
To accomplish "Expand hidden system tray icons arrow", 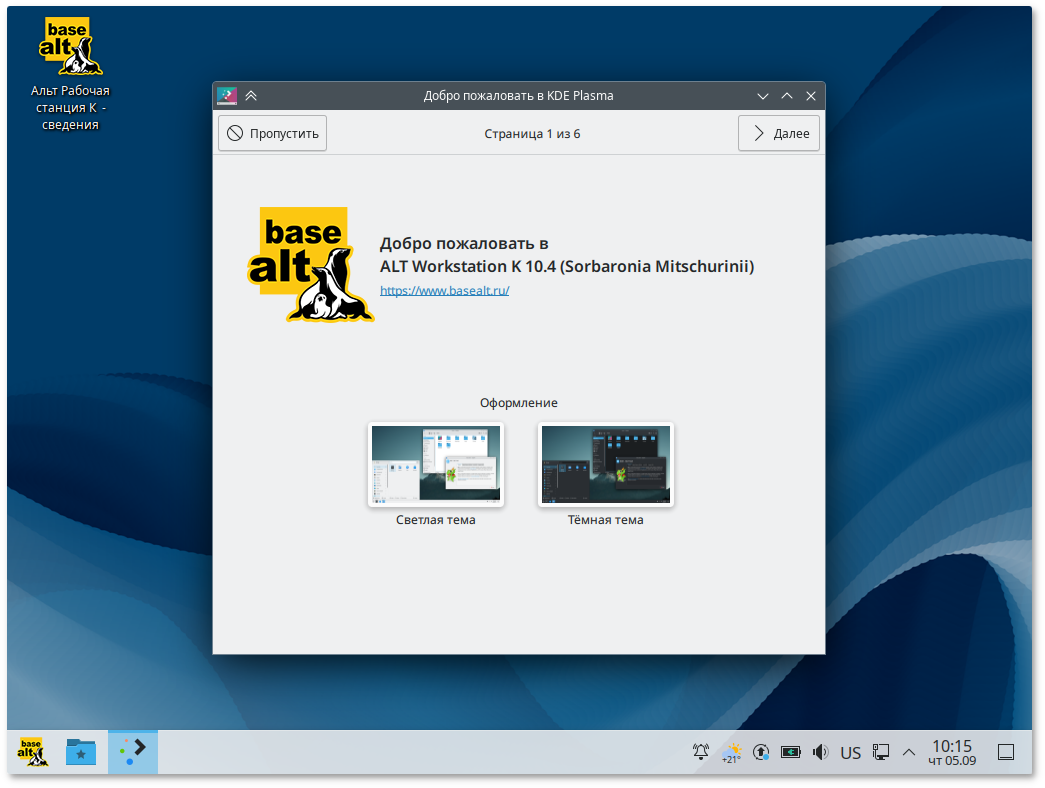I will [909, 752].
